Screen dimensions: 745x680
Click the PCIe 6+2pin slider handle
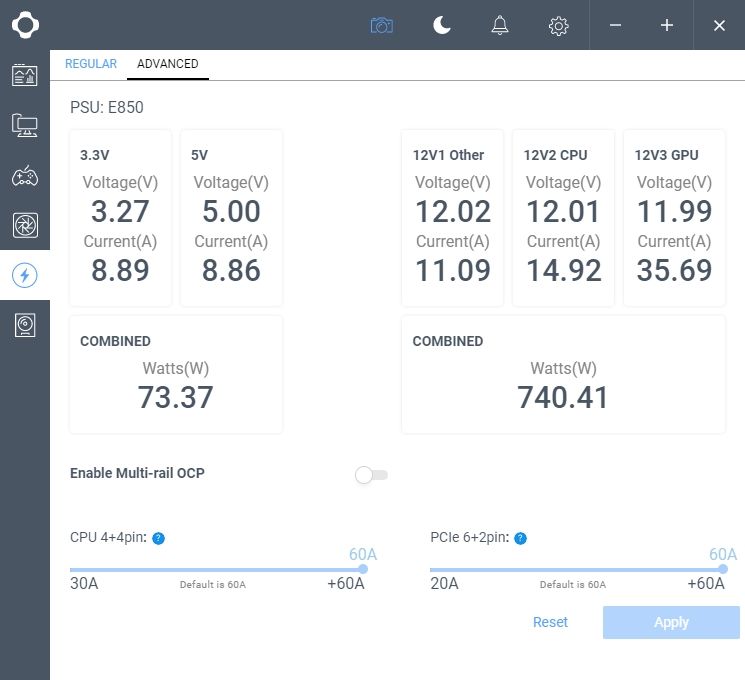723,569
